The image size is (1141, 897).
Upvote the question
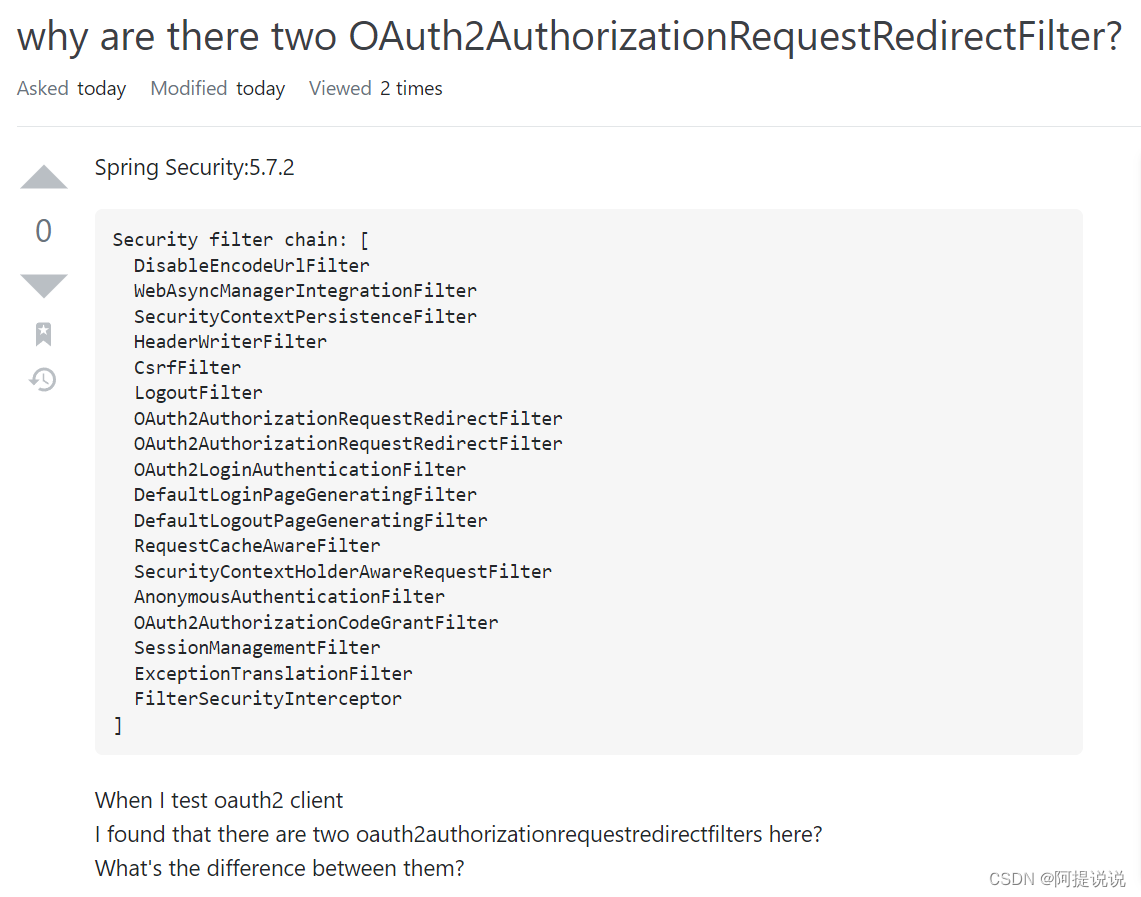coord(43,177)
